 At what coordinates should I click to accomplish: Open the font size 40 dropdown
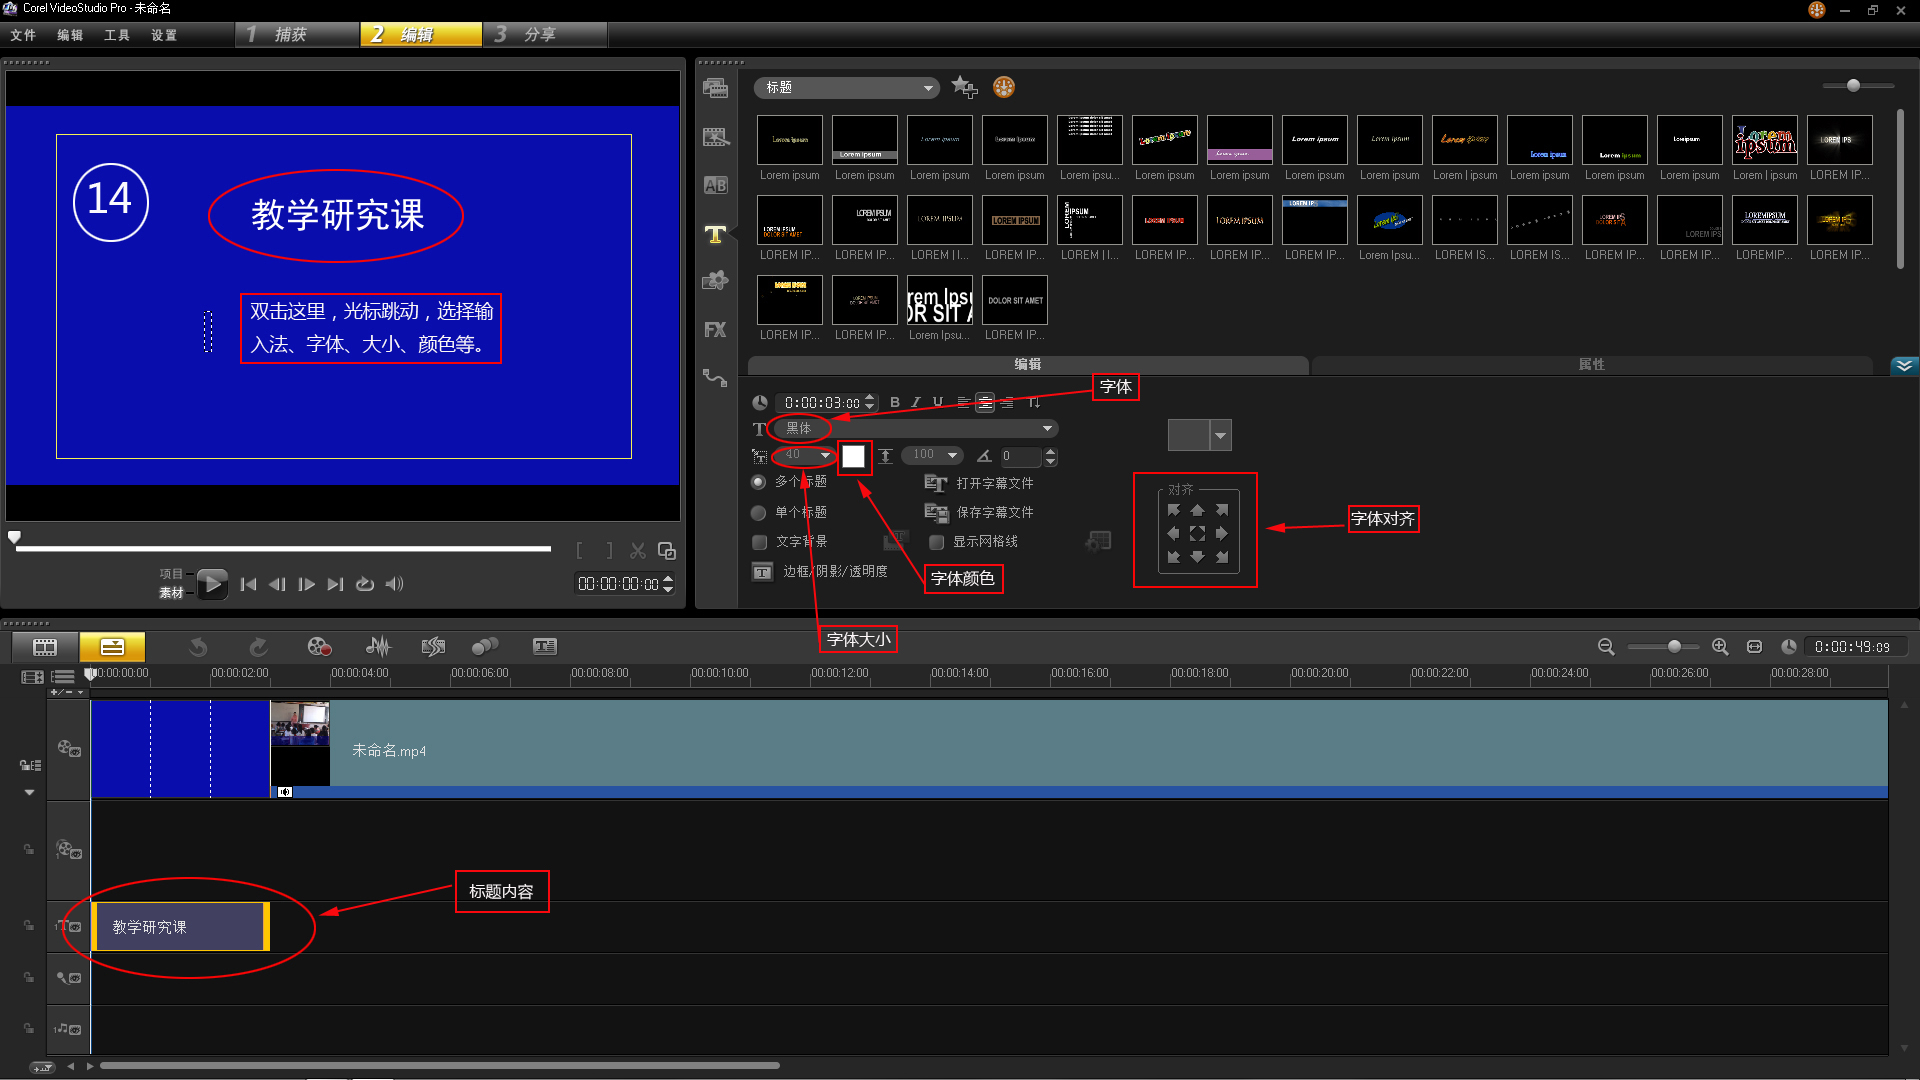click(825, 456)
